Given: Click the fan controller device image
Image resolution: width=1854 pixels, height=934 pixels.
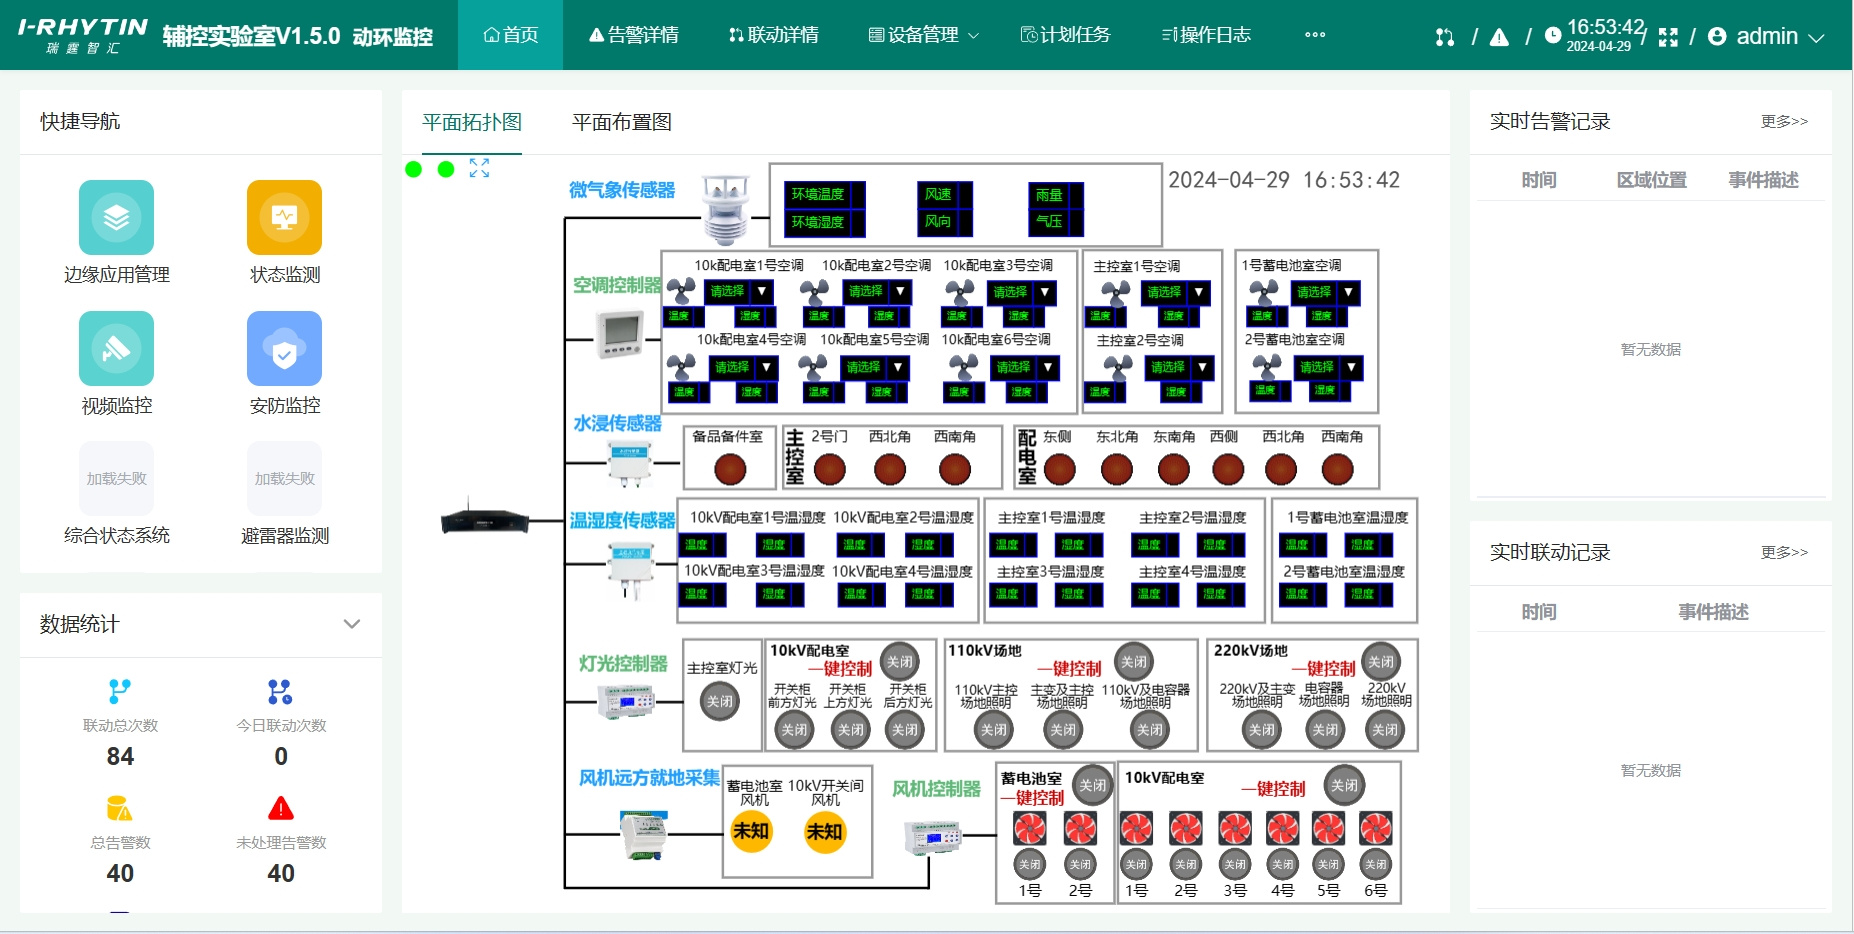Looking at the screenshot, I should pos(932,836).
